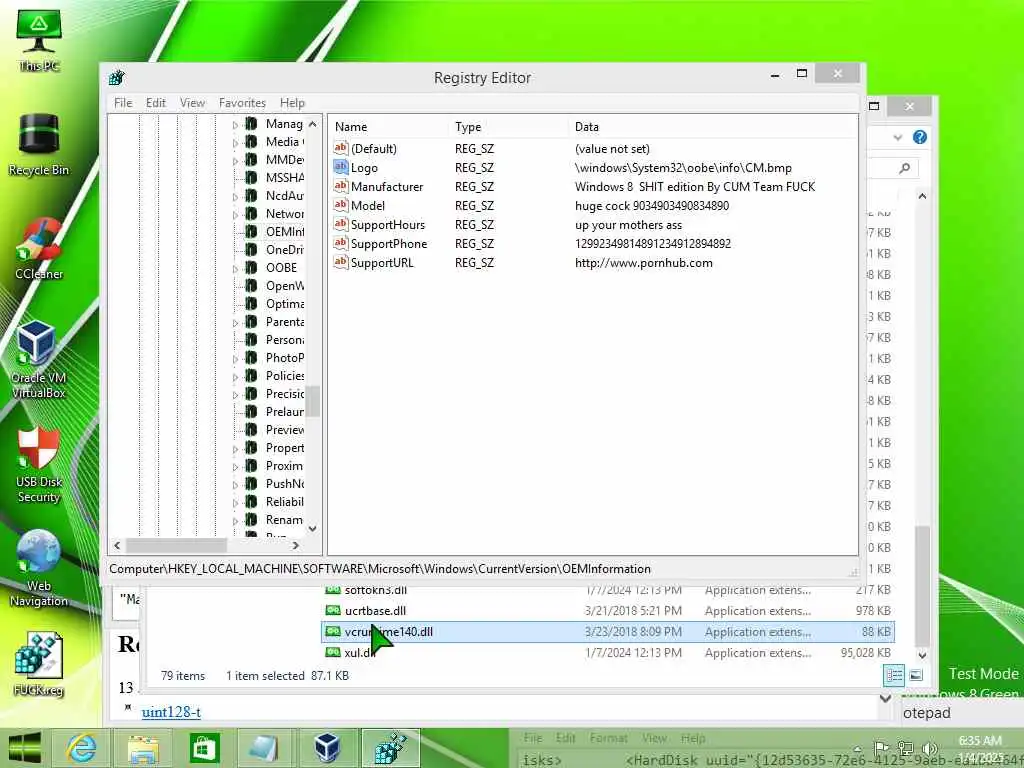Viewport: 1024px width, 768px height.
Task: Expand the Media key in the tree
Action: coord(235,142)
